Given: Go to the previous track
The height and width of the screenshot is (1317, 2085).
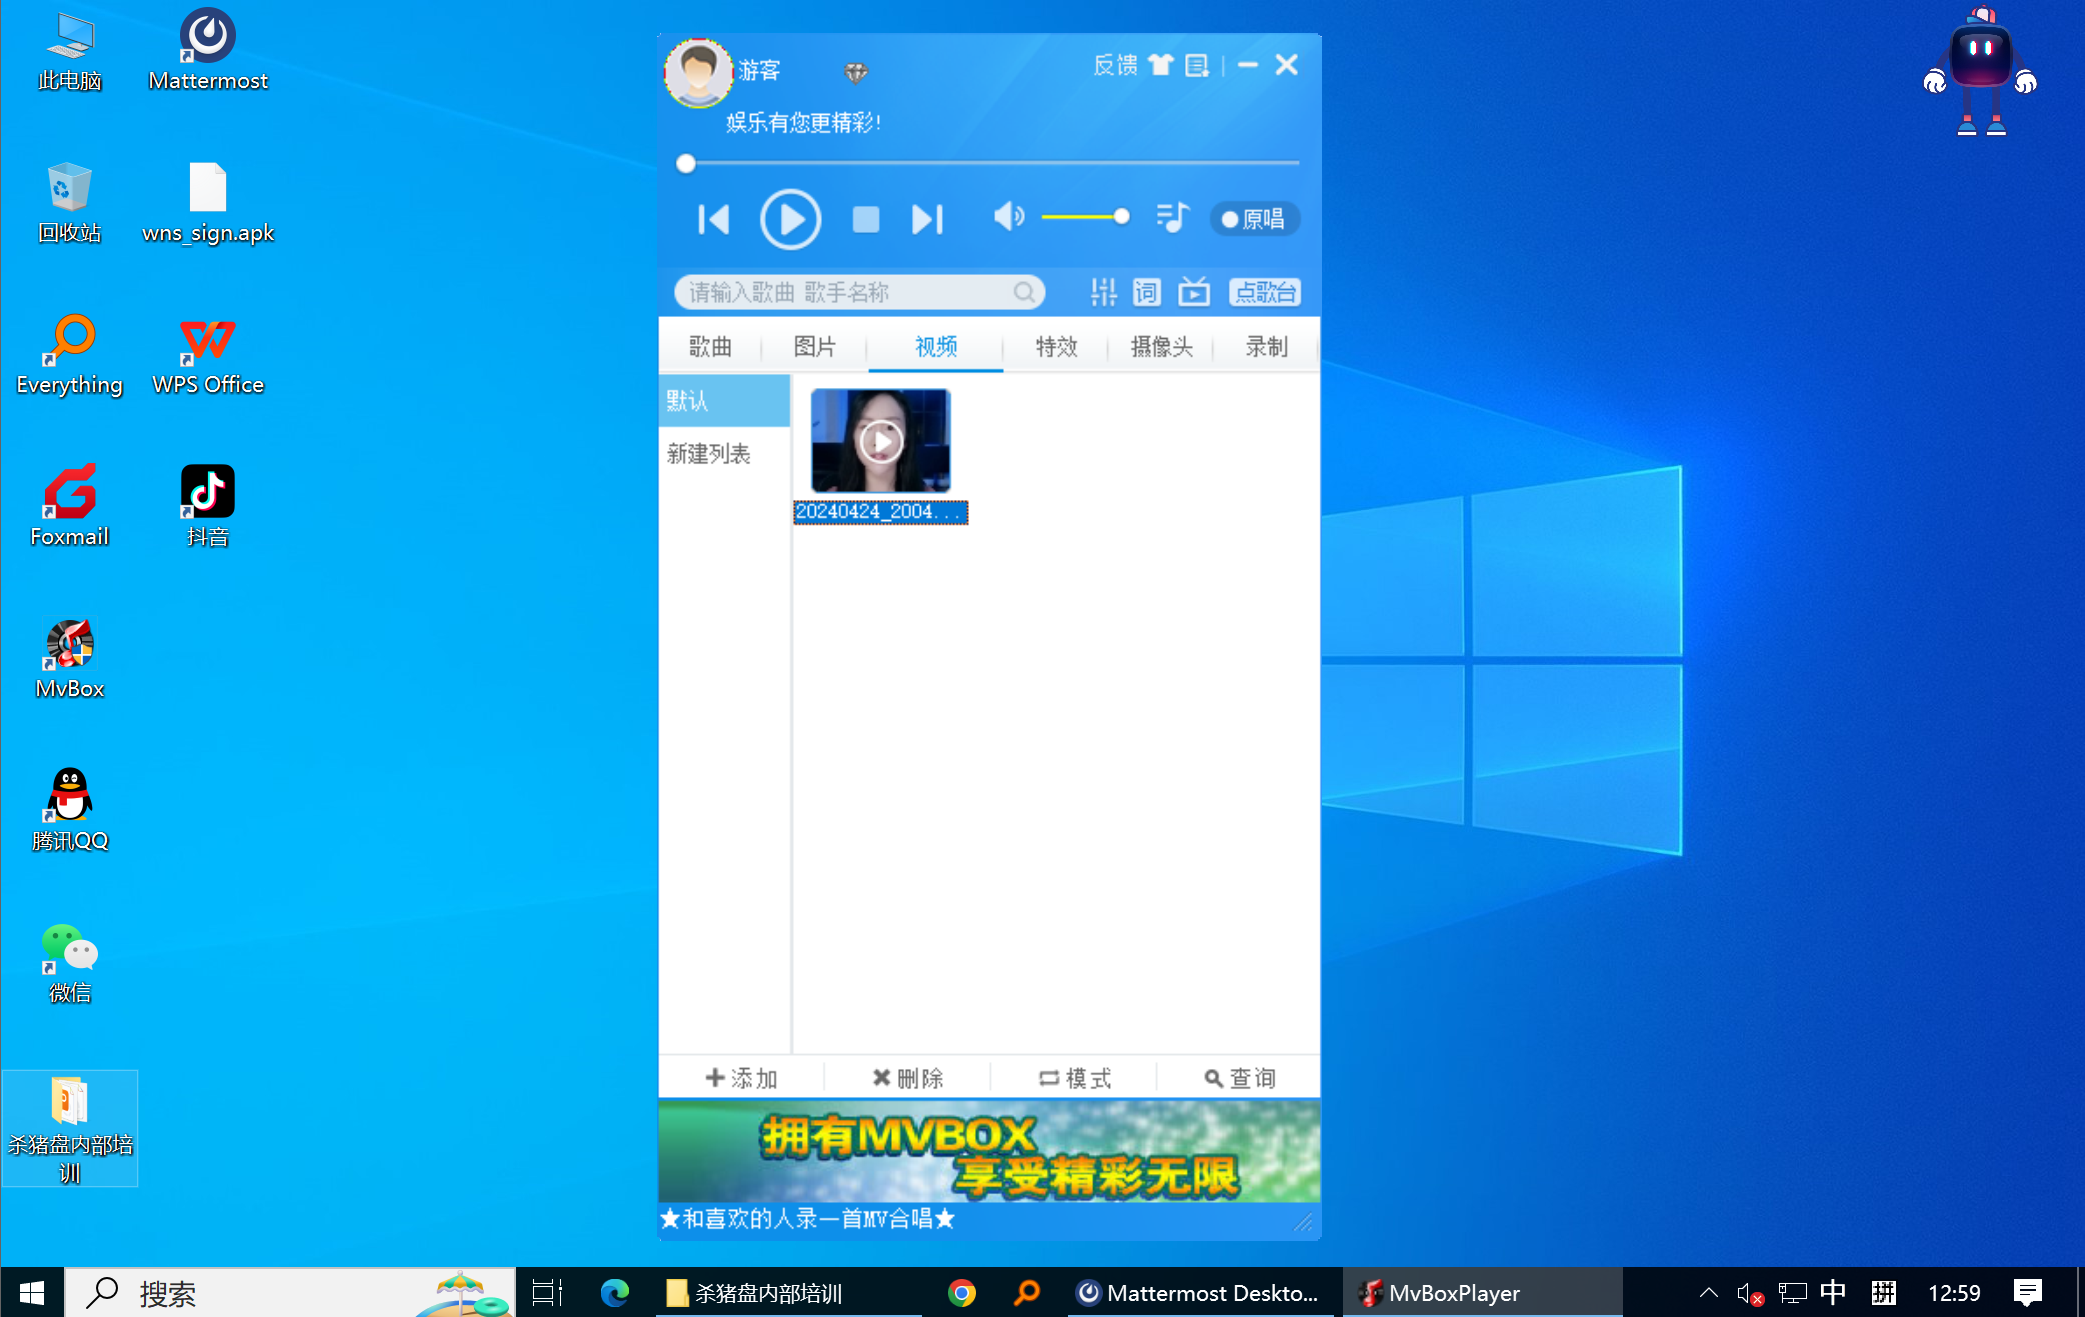Looking at the screenshot, I should pos(714,219).
